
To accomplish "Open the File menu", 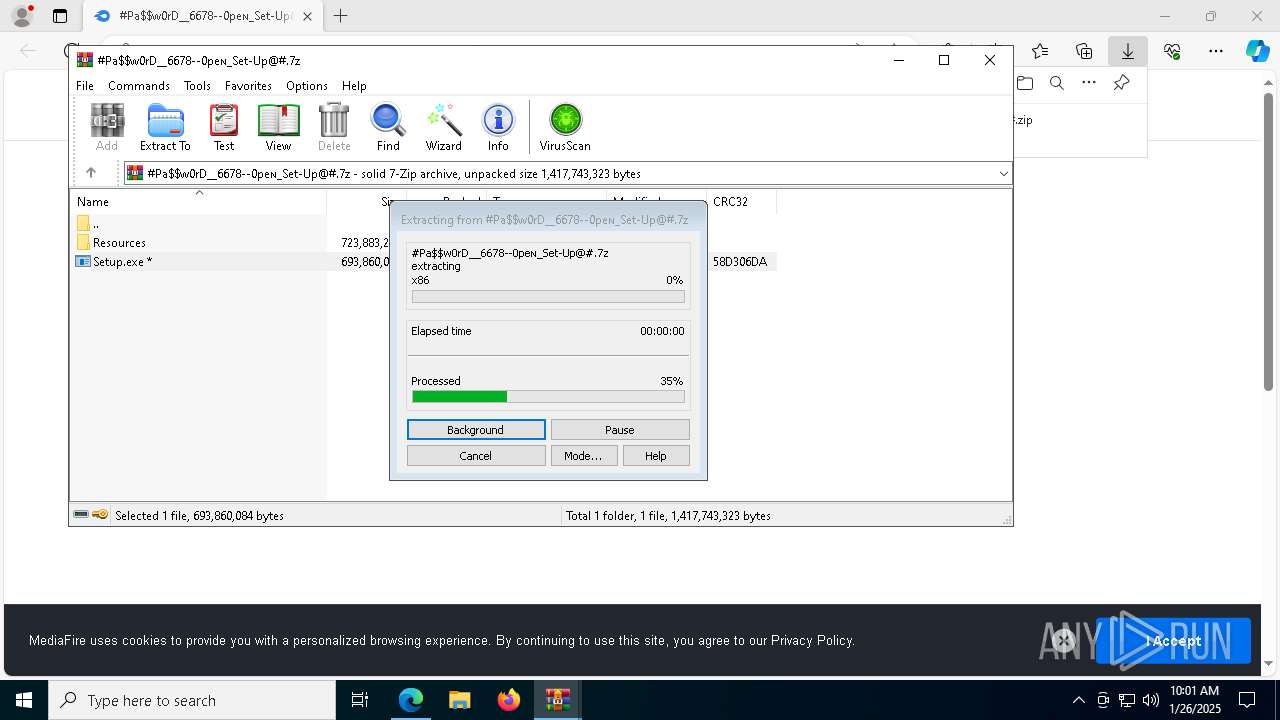I will click(85, 86).
